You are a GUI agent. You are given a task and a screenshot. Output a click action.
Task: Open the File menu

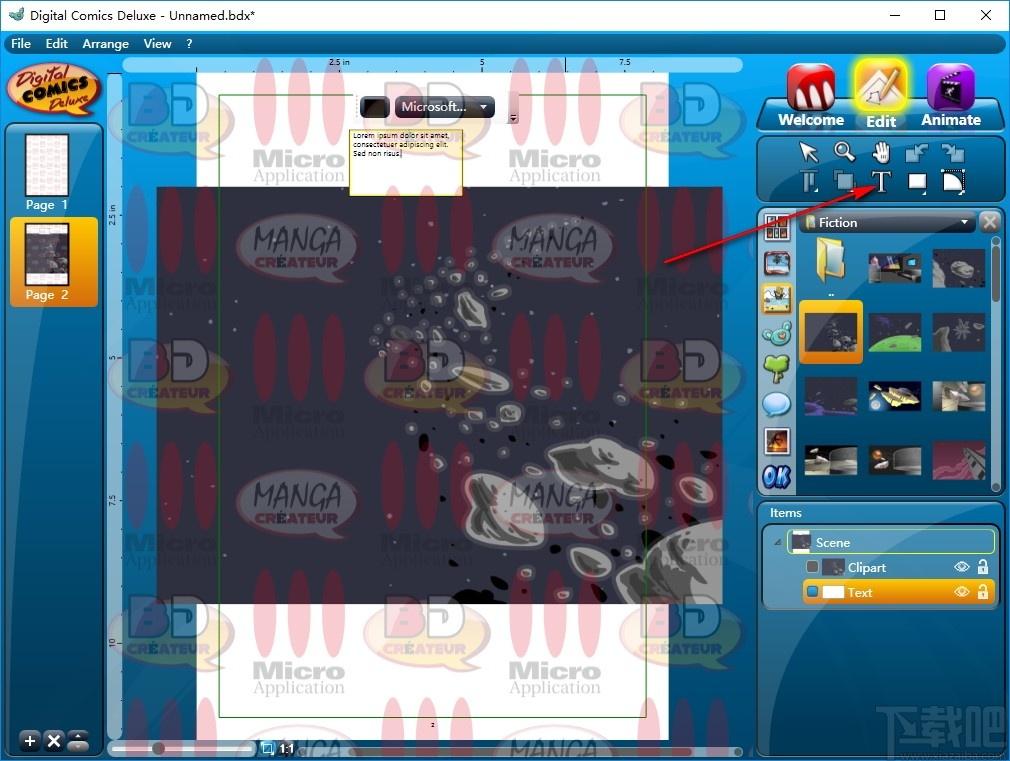click(21, 44)
